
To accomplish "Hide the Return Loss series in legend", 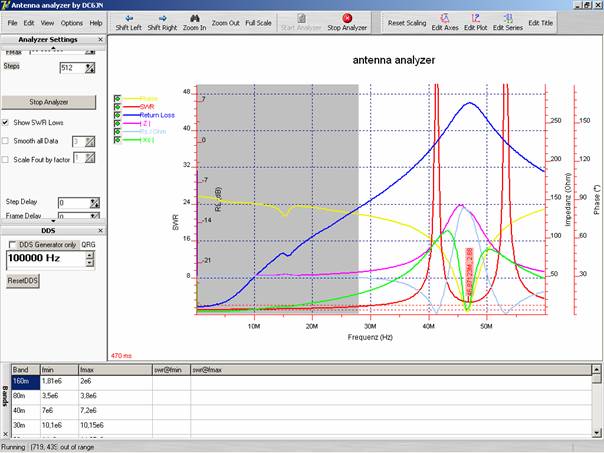I will click(118, 115).
